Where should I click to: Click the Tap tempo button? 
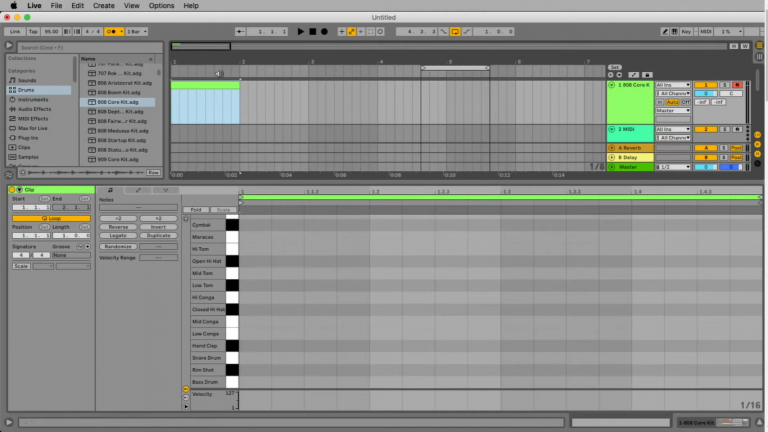point(33,31)
